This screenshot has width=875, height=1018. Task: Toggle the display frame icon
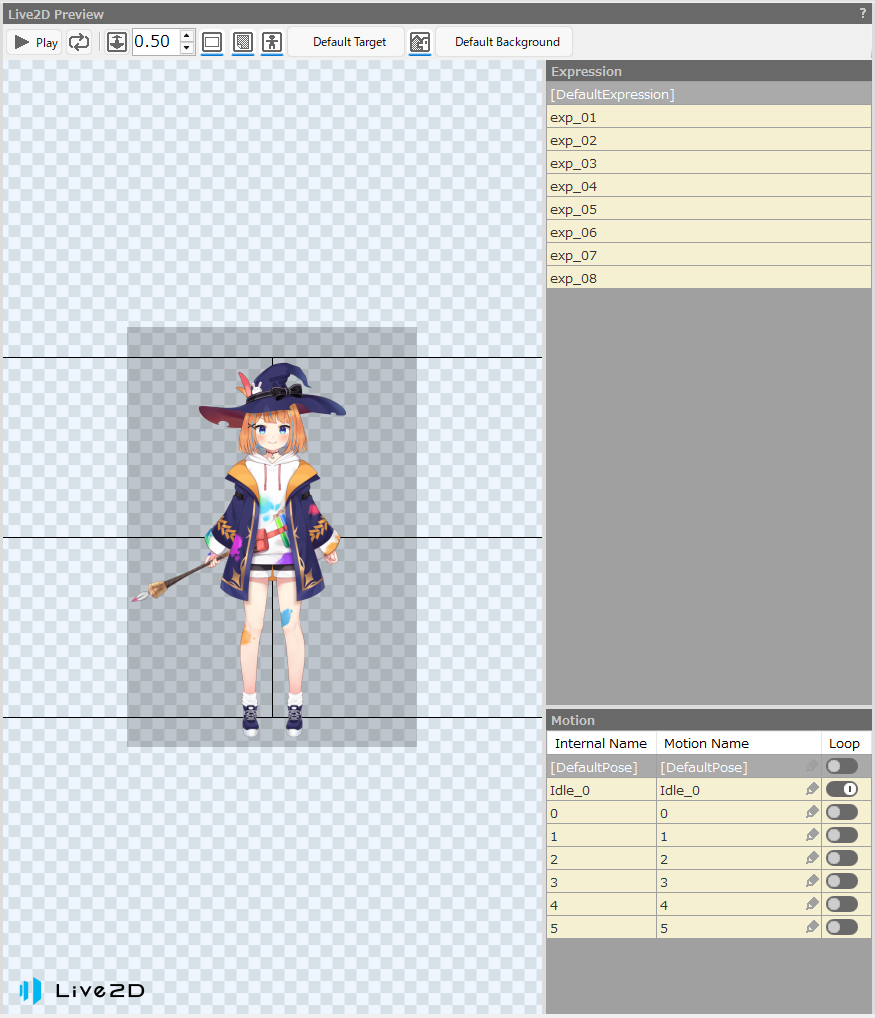coord(212,42)
